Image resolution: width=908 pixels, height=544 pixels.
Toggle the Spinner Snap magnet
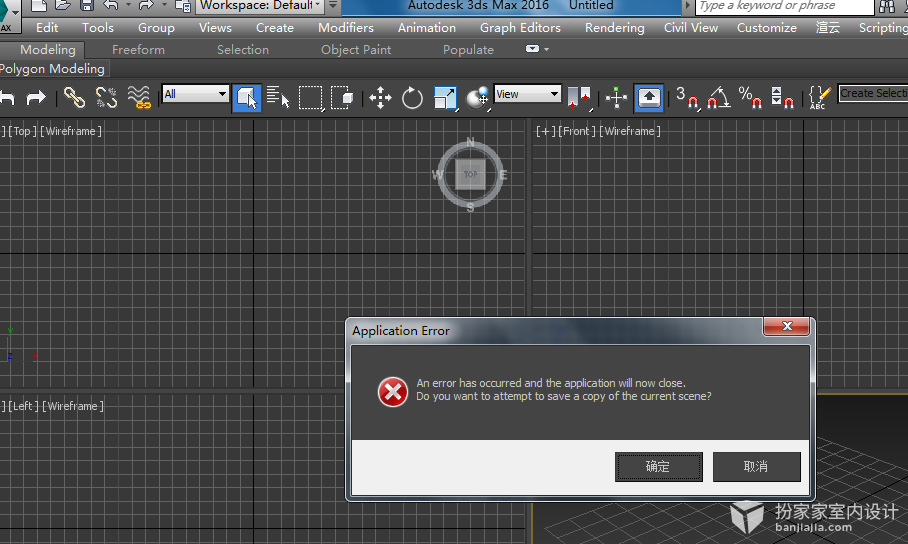(782, 97)
